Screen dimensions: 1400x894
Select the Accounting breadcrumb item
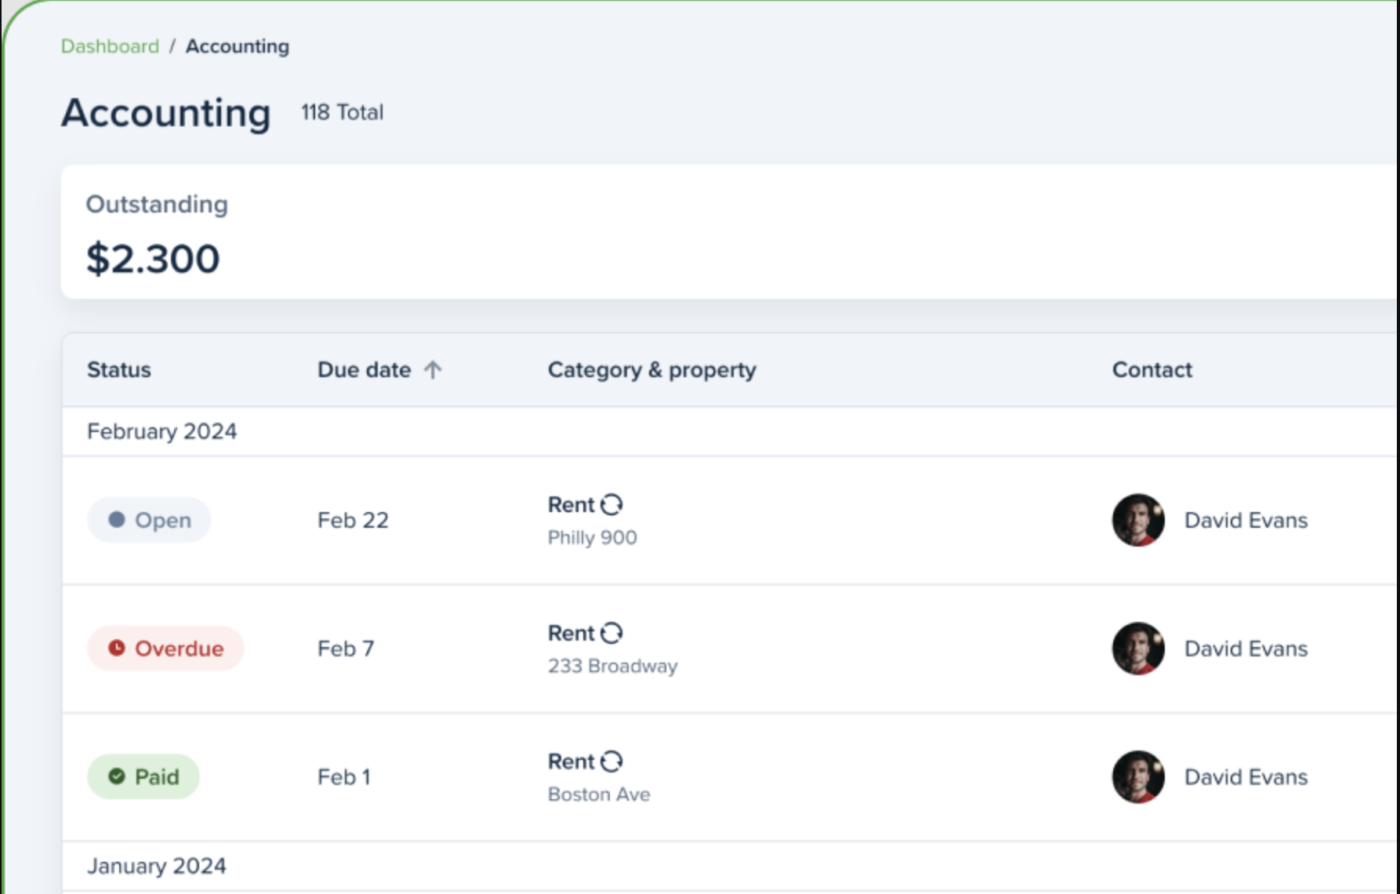(x=237, y=46)
